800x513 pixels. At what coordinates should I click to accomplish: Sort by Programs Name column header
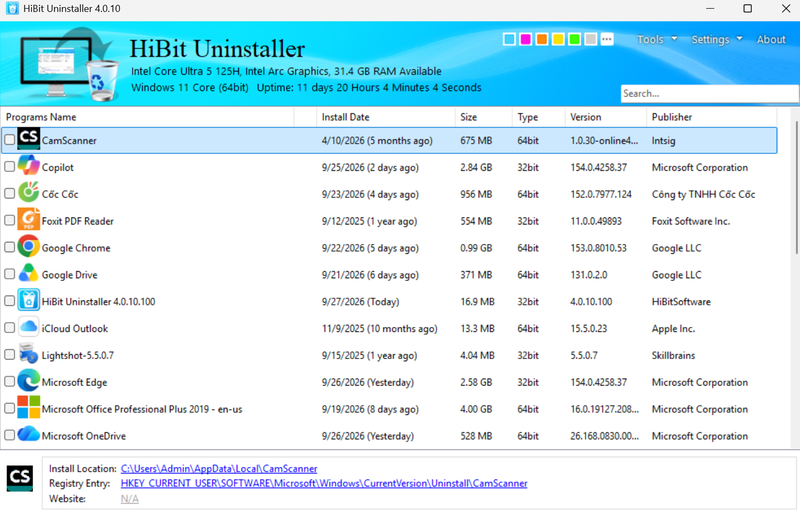(147, 117)
